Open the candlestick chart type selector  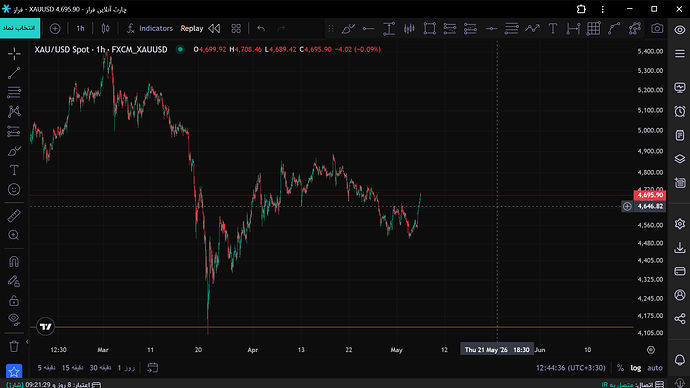click(x=106, y=29)
